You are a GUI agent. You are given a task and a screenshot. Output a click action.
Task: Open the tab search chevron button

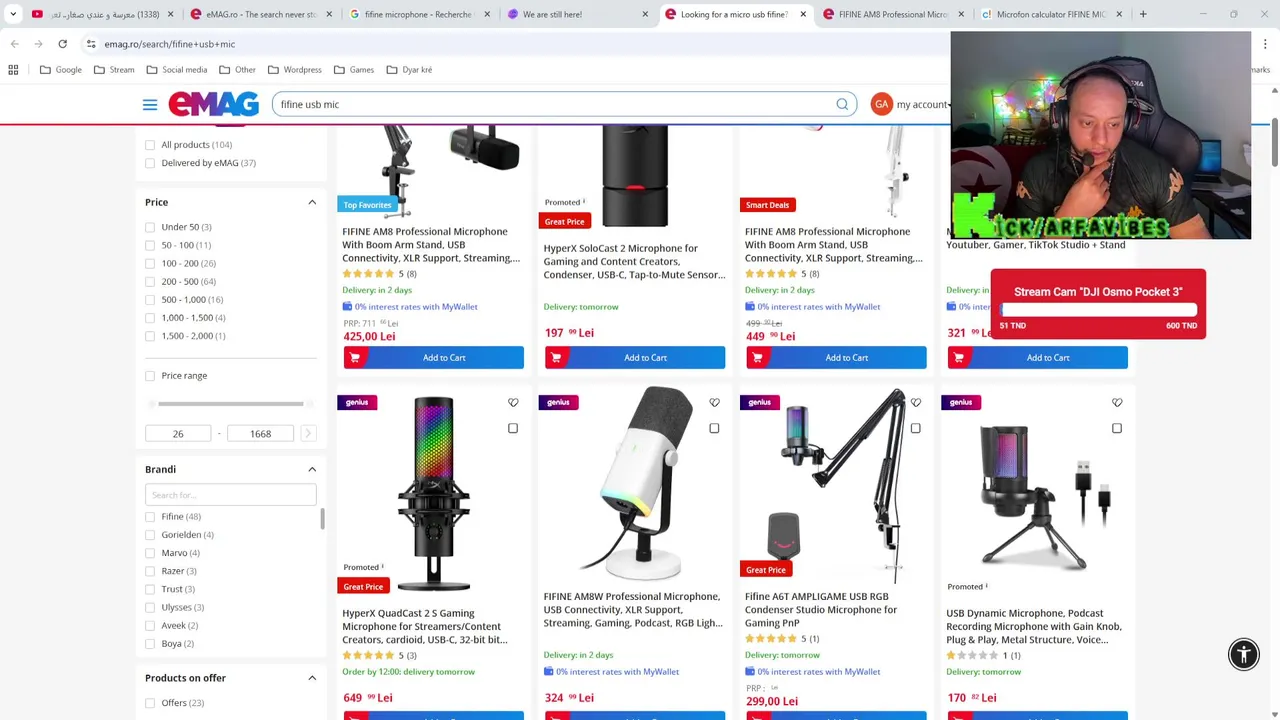point(13,14)
